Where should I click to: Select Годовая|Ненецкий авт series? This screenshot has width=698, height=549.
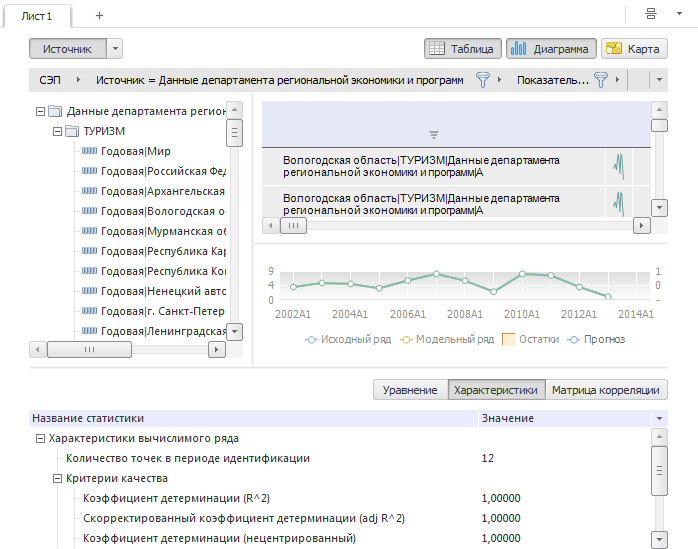(163, 292)
